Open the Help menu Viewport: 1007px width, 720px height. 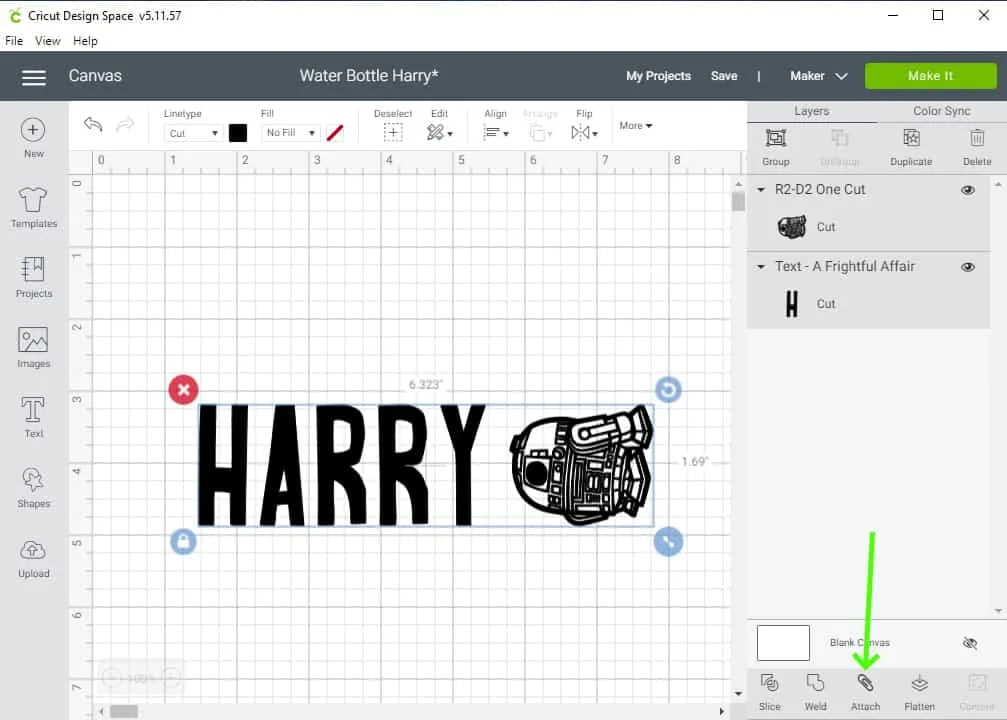(85, 41)
